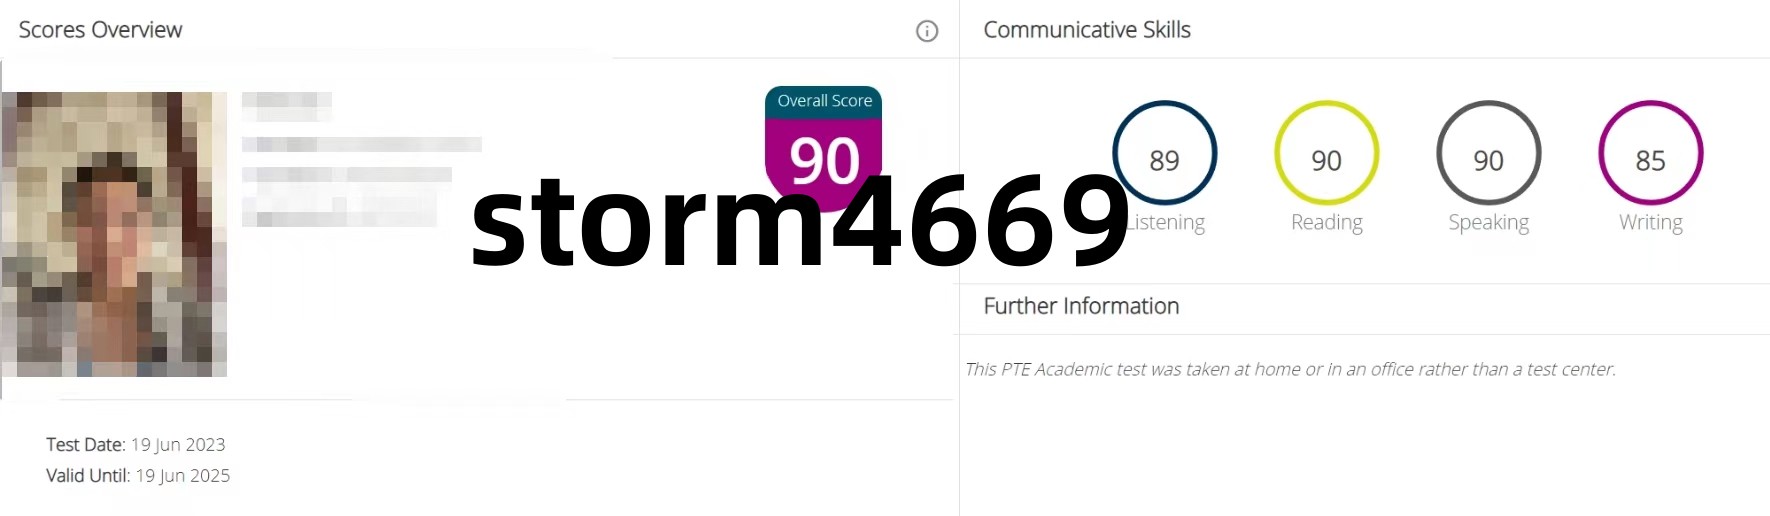Click the PTE Academic home test note
The height and width of the screenshot is (516, 1770).
point(1290,369)
